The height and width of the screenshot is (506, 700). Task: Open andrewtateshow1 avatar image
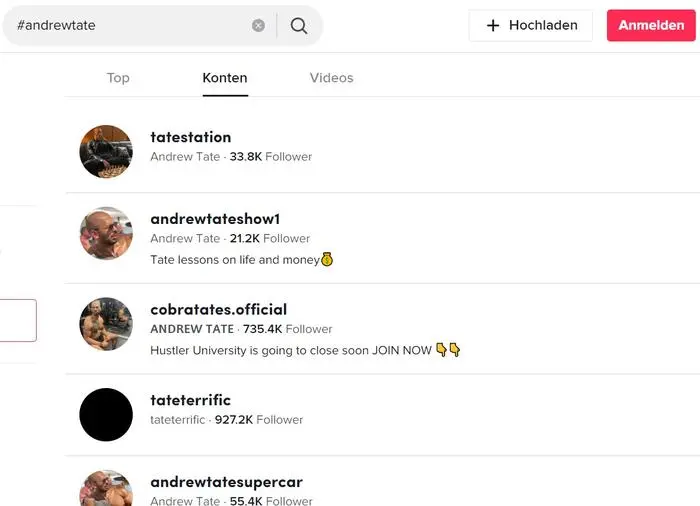pos(106,233)
